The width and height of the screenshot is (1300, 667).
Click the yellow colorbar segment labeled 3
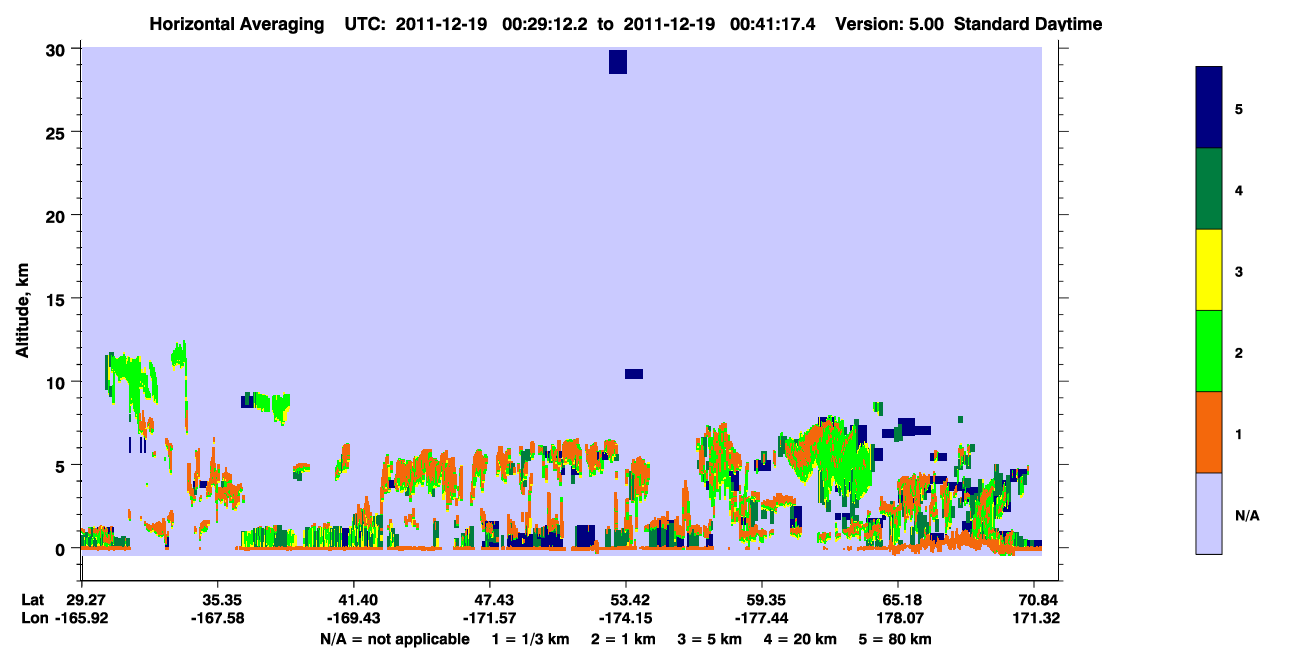pos(1209,270)
